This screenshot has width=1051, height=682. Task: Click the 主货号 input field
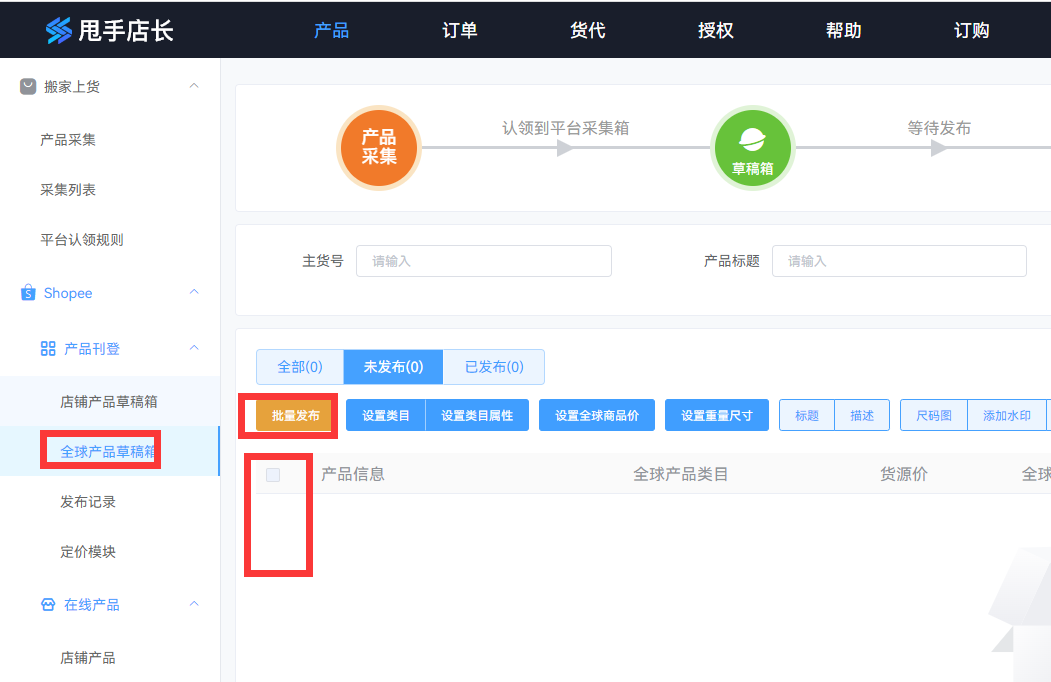(x=484, y=261)
